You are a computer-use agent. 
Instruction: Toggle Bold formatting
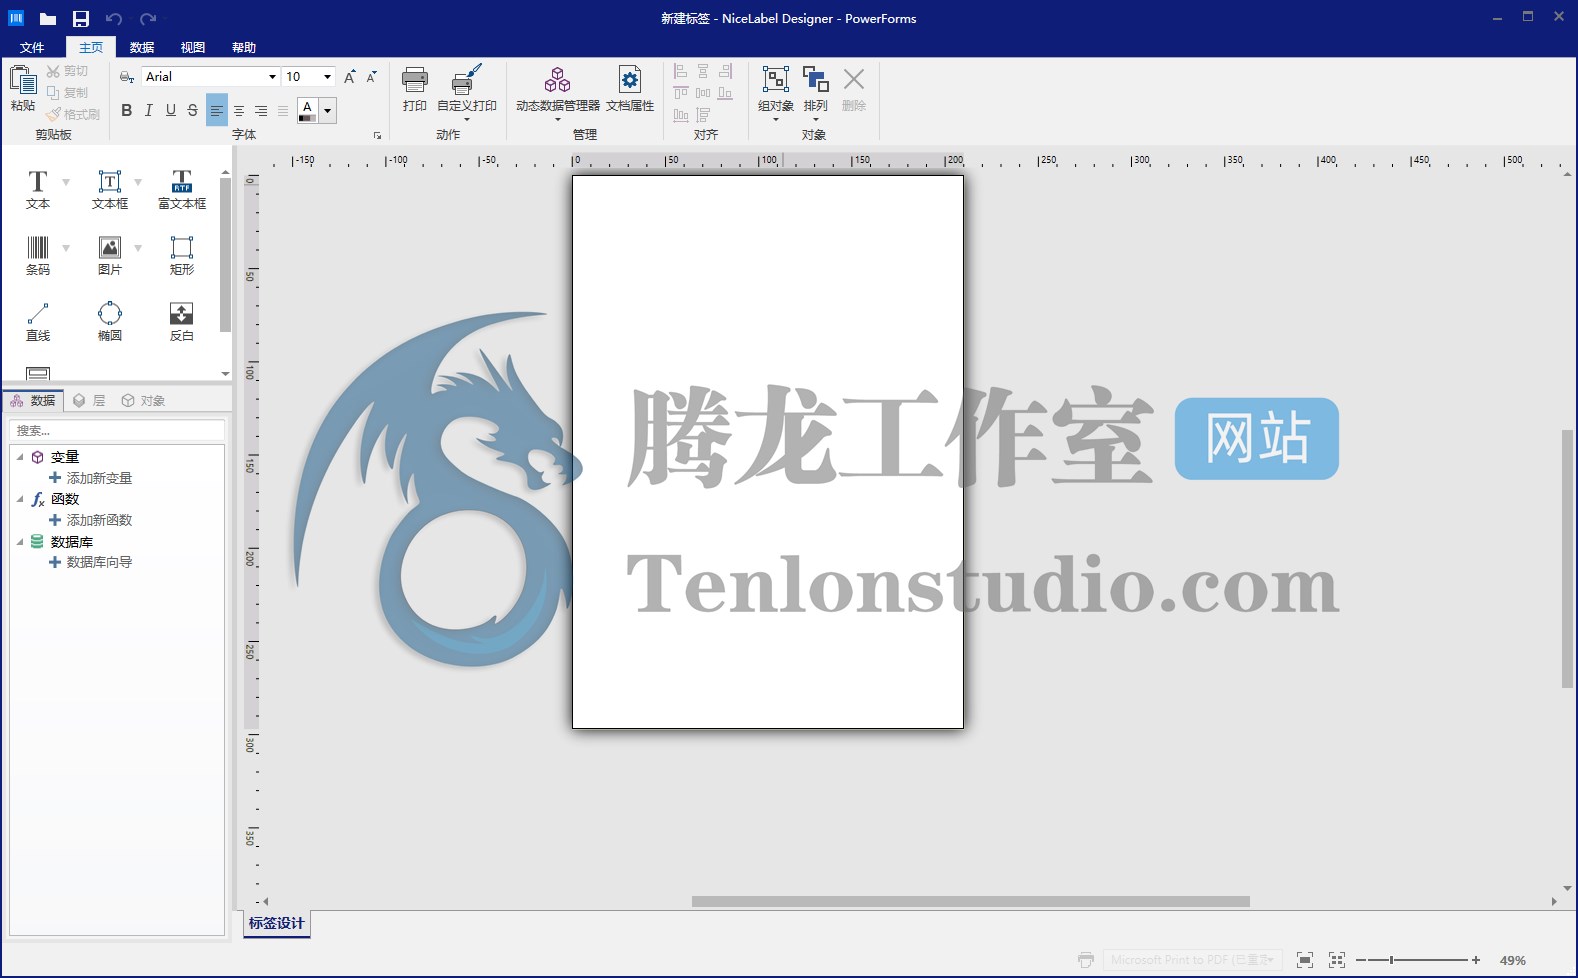[x=127, y=110]
